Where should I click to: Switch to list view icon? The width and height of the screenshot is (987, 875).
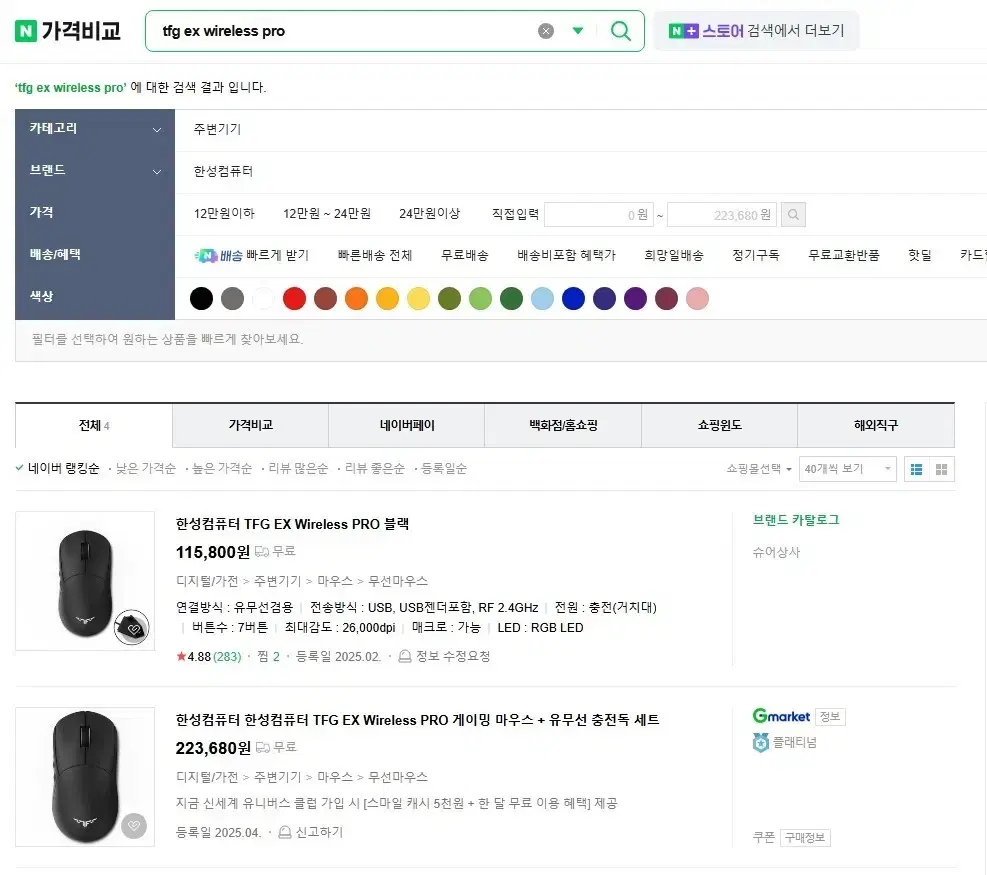click(x=916, y=469)
